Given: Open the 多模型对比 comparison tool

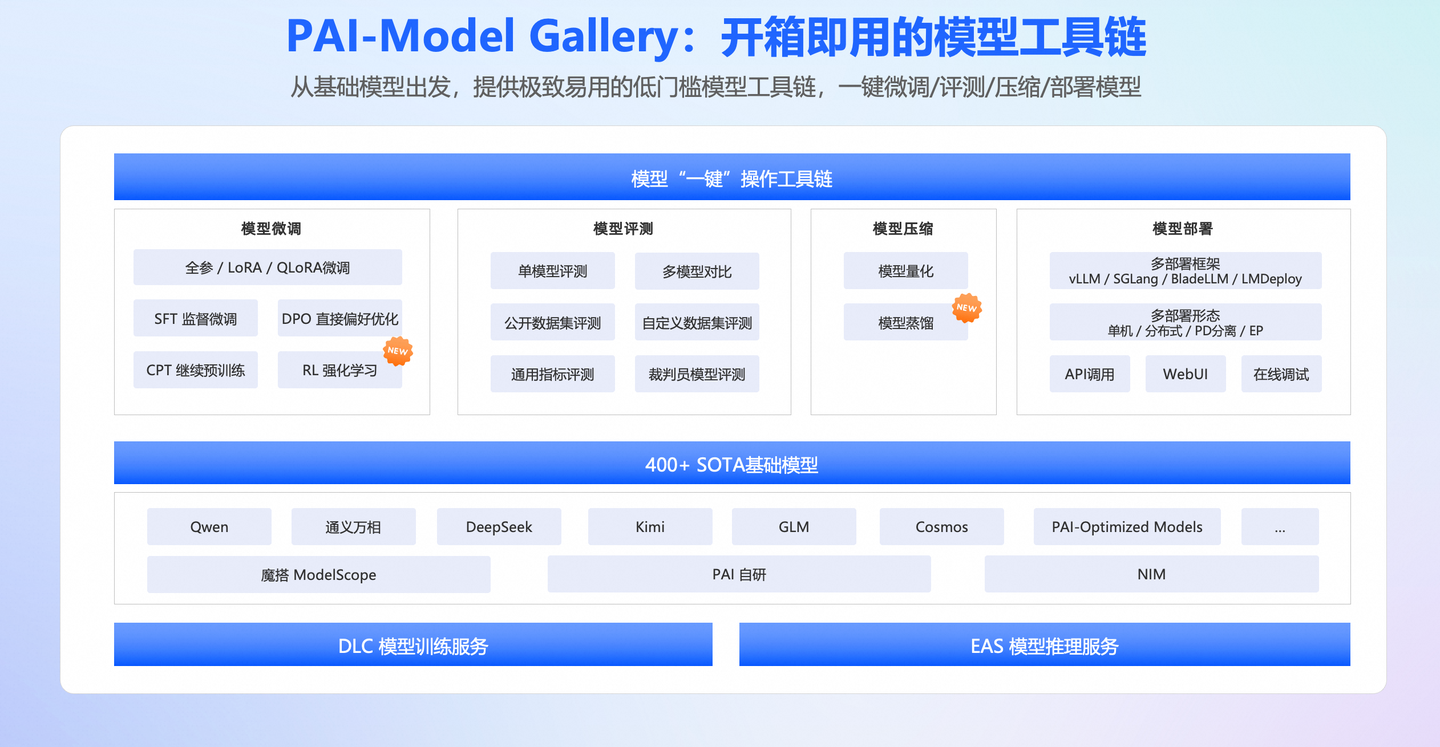Looking at the screenshot, I should 696,270.
